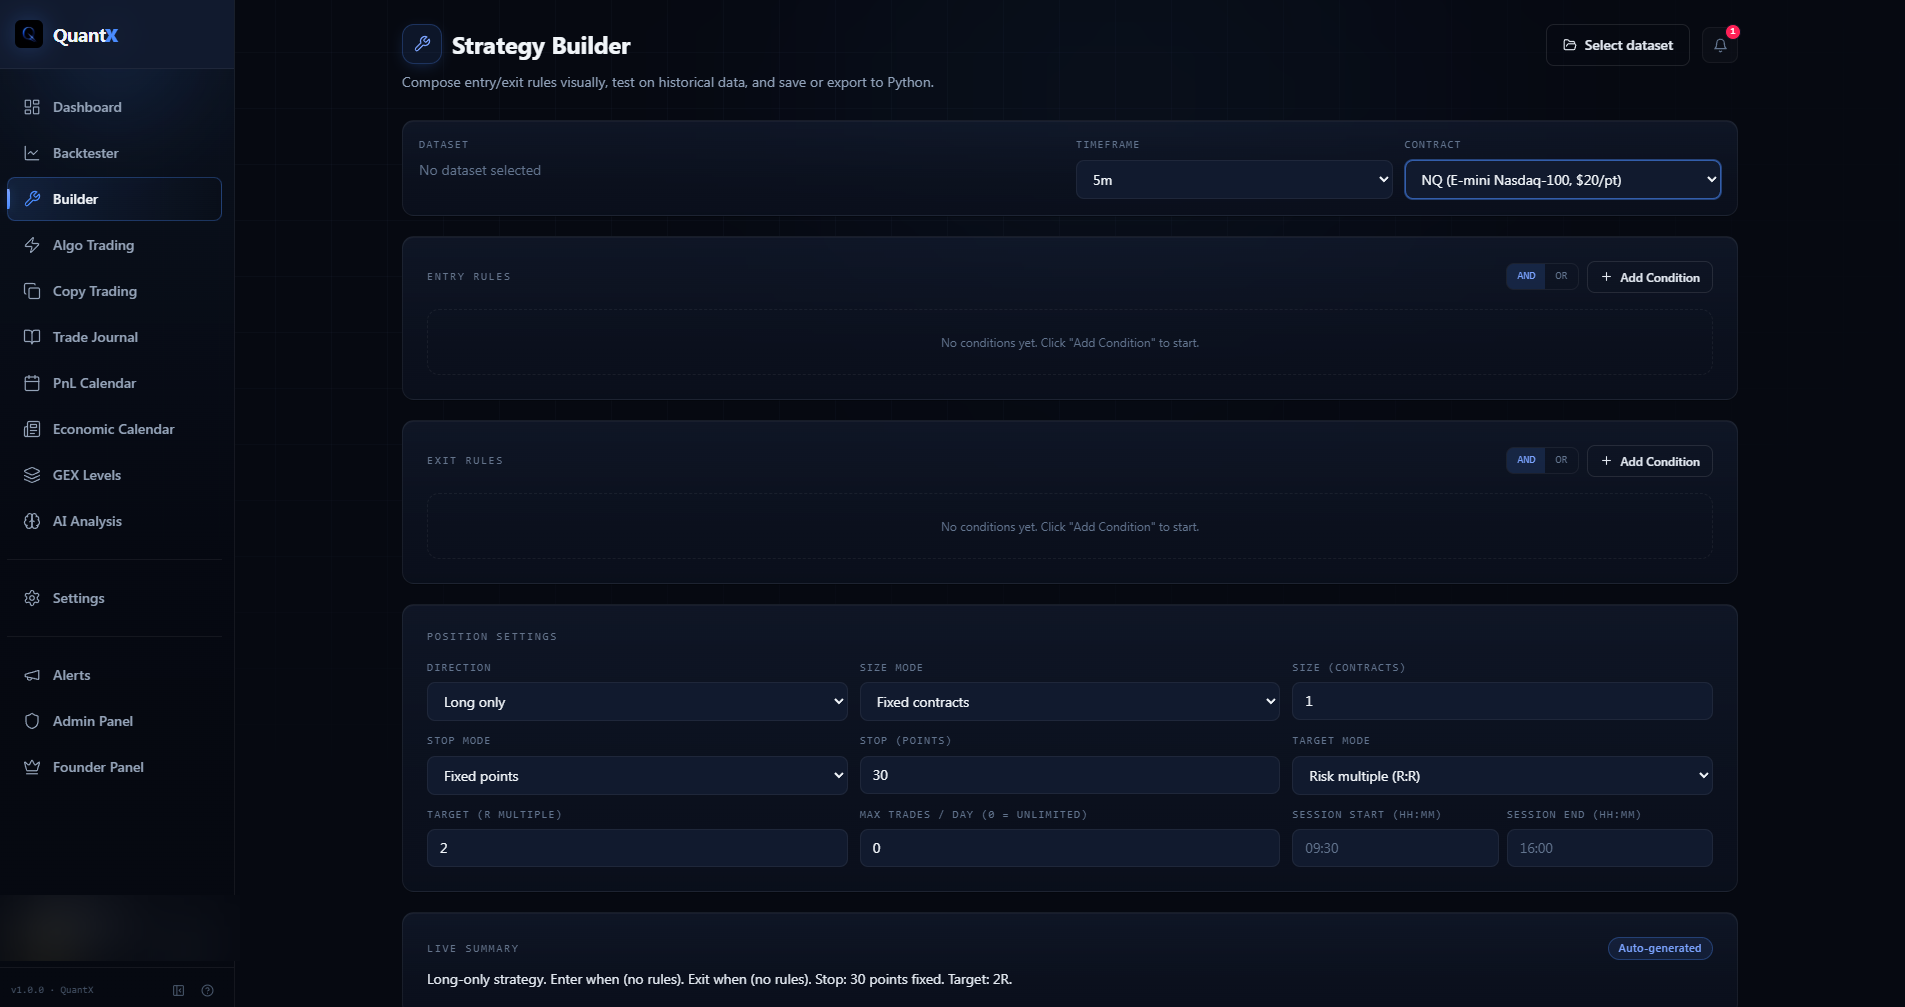Image resolution: width=1905 pixels, height=1007 pixels.
Task: Open help via the question mark icon
Action: 207,990
